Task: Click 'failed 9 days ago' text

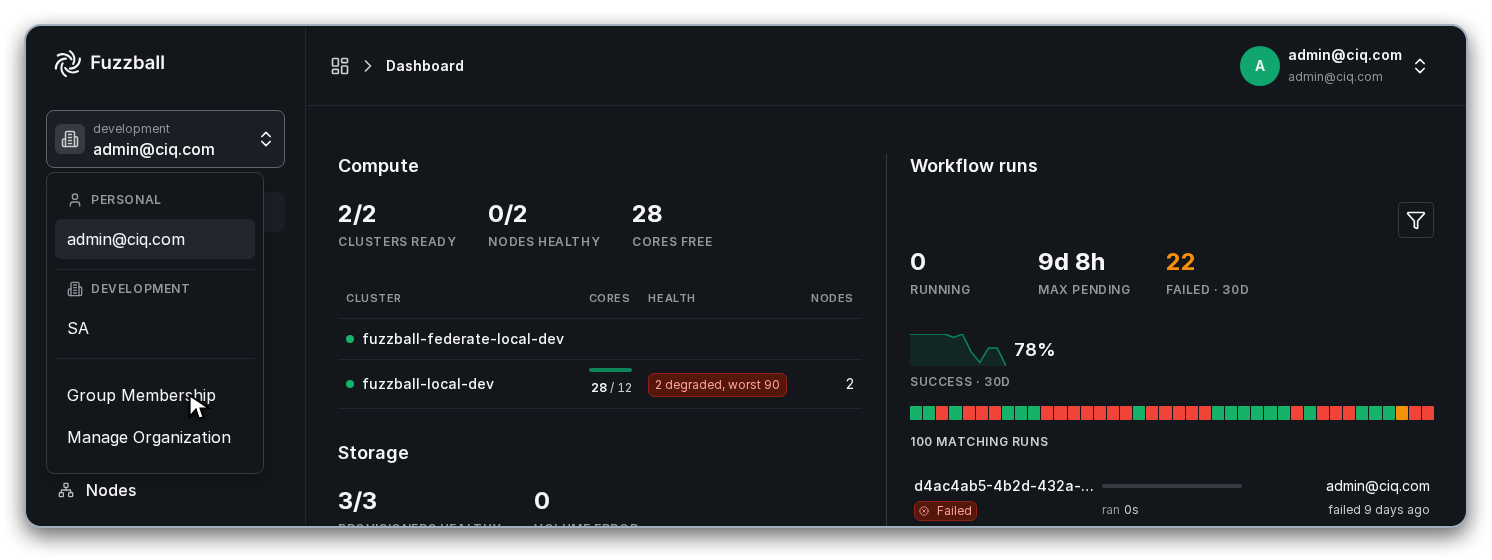Action: [x=1379, y=510]
